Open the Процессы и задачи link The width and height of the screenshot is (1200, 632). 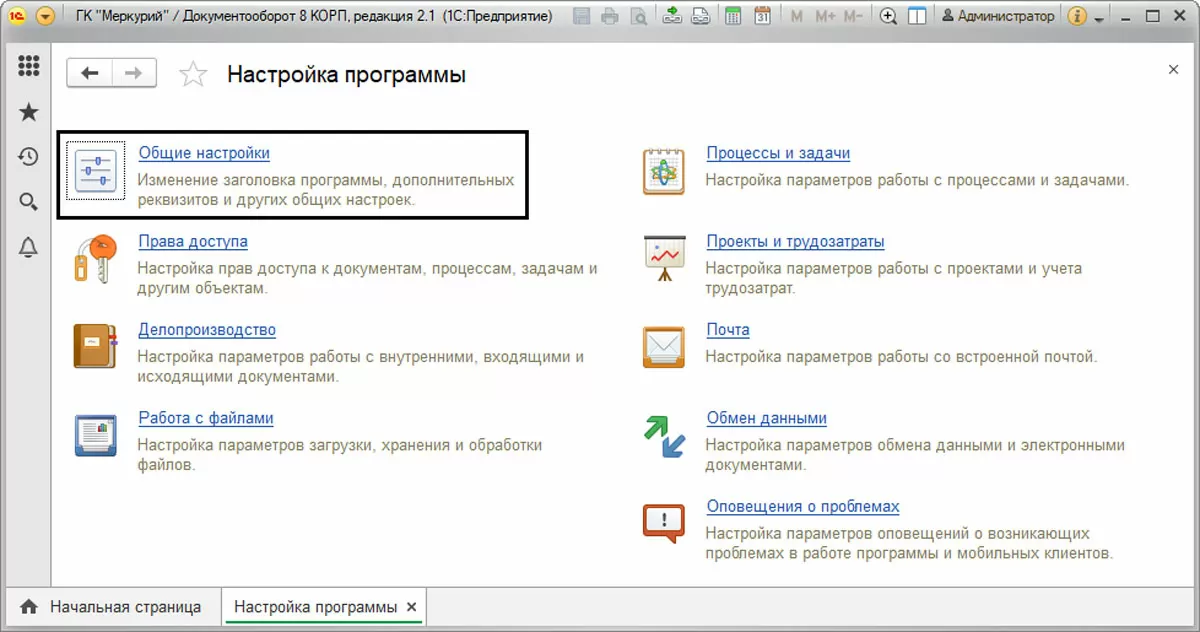click(778, 153)
